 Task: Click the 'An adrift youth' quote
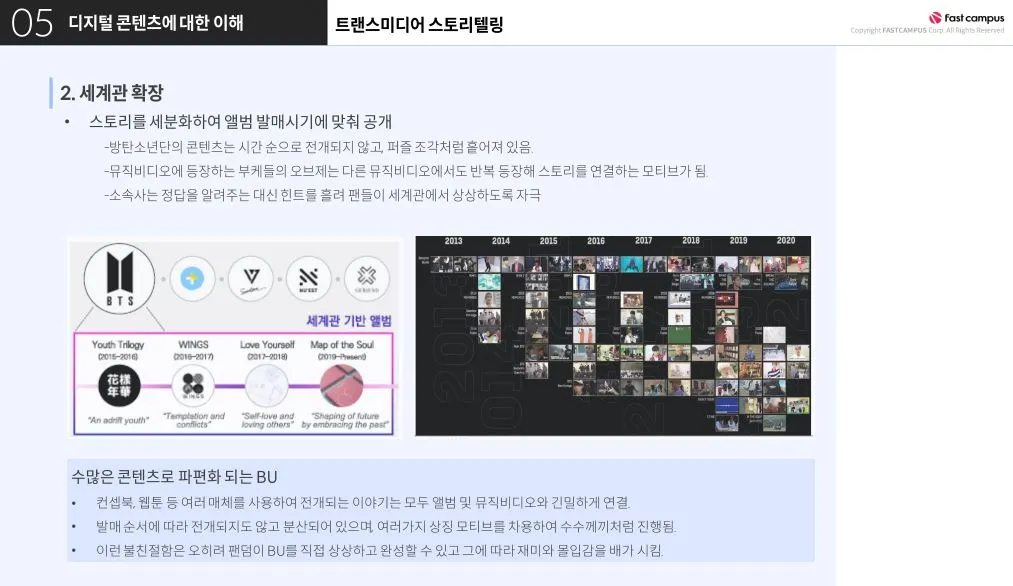(x=118, y=420)
